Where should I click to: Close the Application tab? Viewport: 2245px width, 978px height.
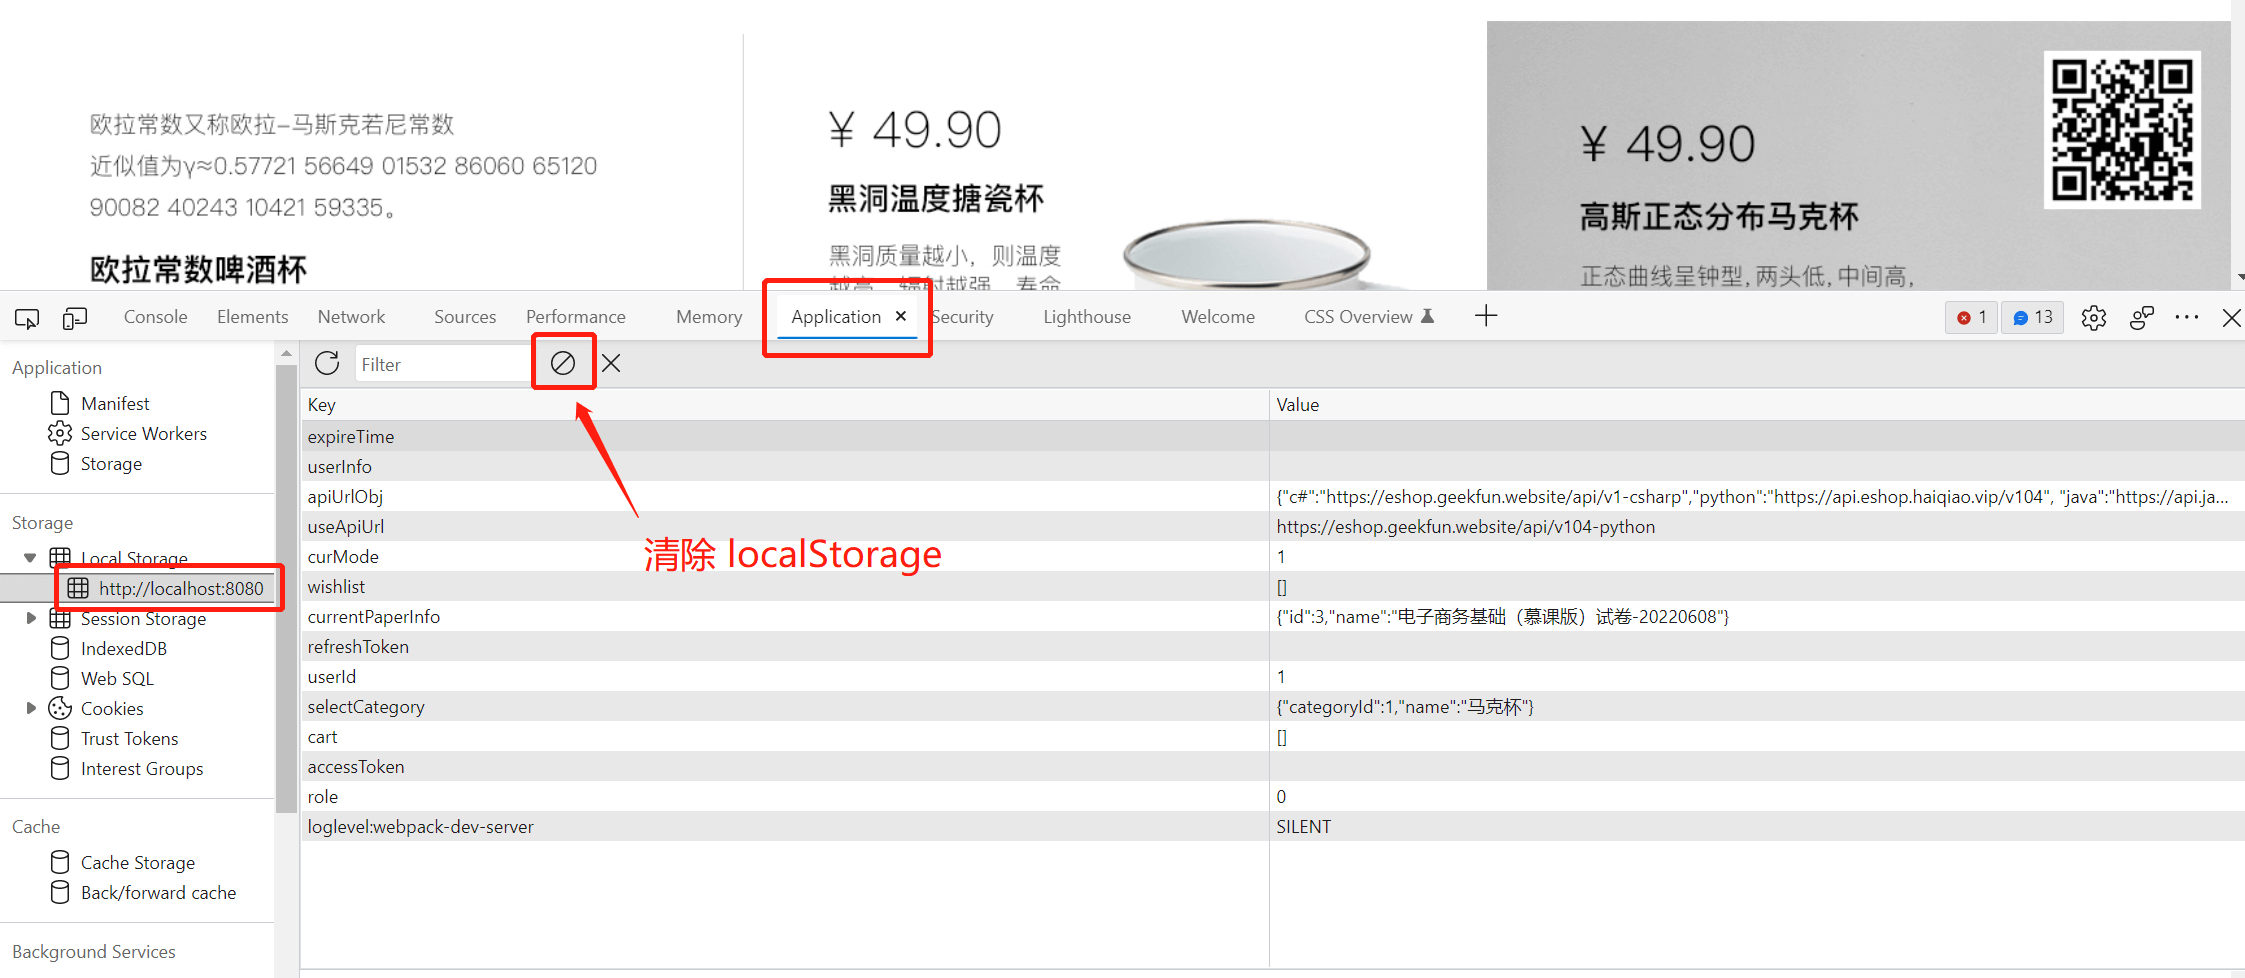point(901,316)
